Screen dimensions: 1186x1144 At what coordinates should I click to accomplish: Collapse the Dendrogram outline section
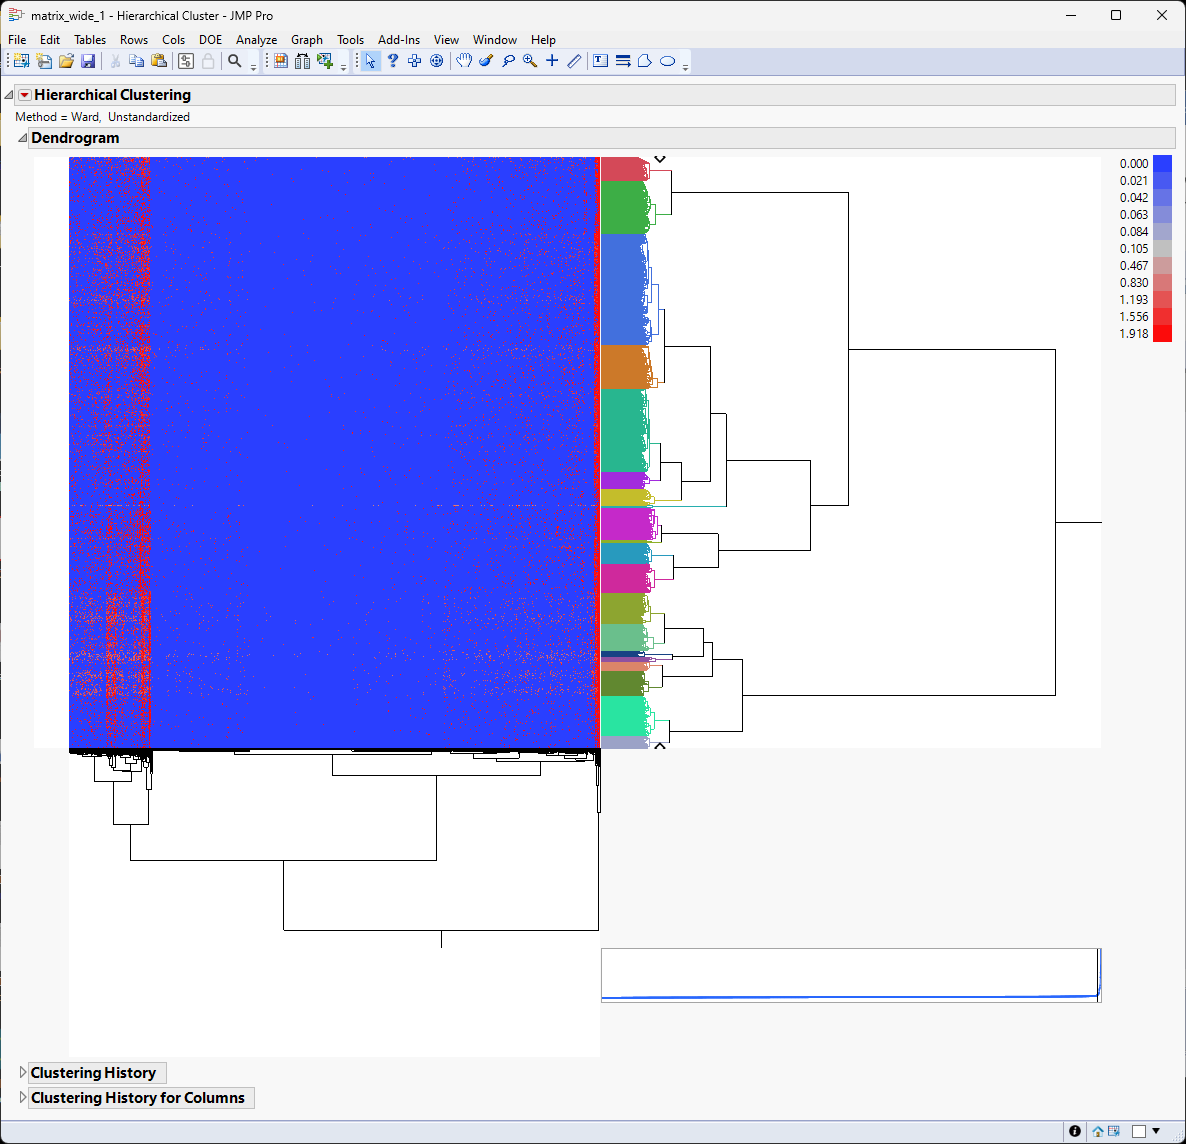pyautogui.click(x=22, y=138)
